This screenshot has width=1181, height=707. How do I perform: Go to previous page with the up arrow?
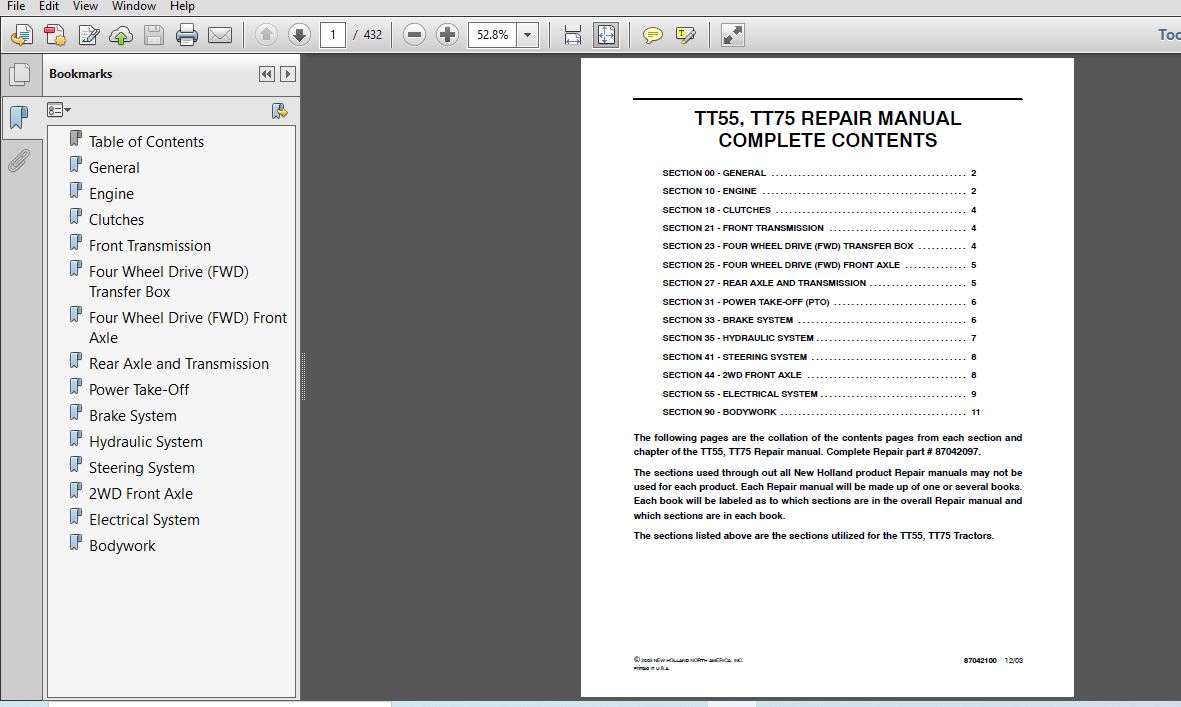click(266, 35)
